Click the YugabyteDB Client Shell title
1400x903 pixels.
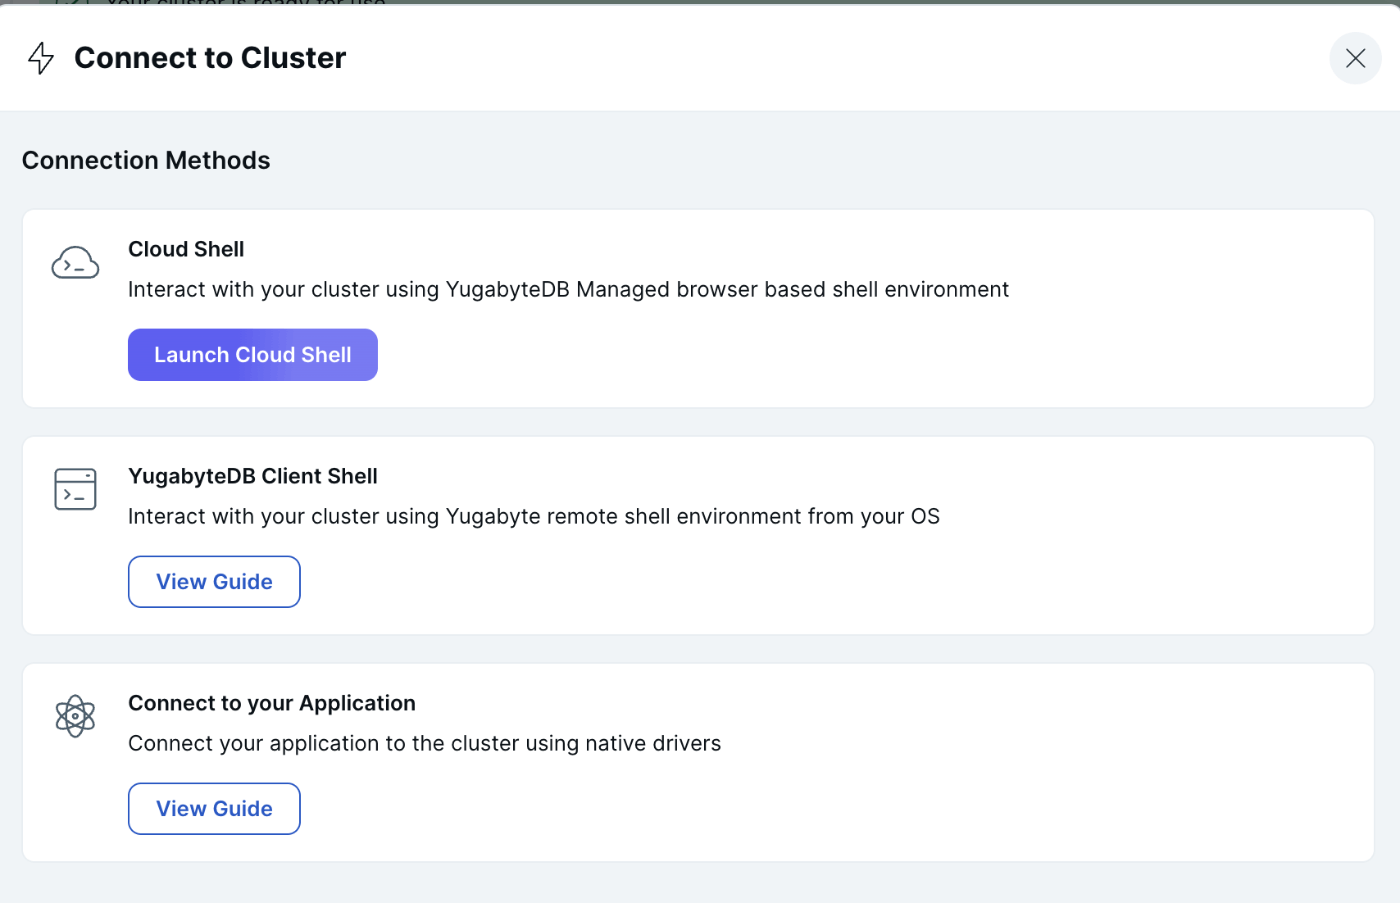coord(252,476)
